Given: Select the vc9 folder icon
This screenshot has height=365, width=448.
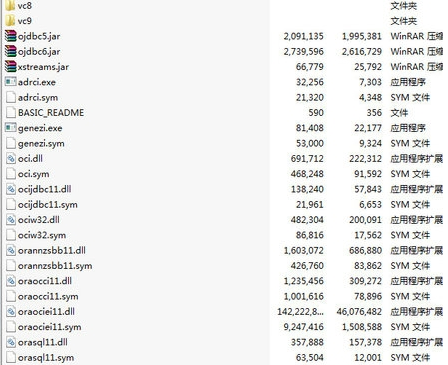Looking at the screenshot, I should (11, 21).
